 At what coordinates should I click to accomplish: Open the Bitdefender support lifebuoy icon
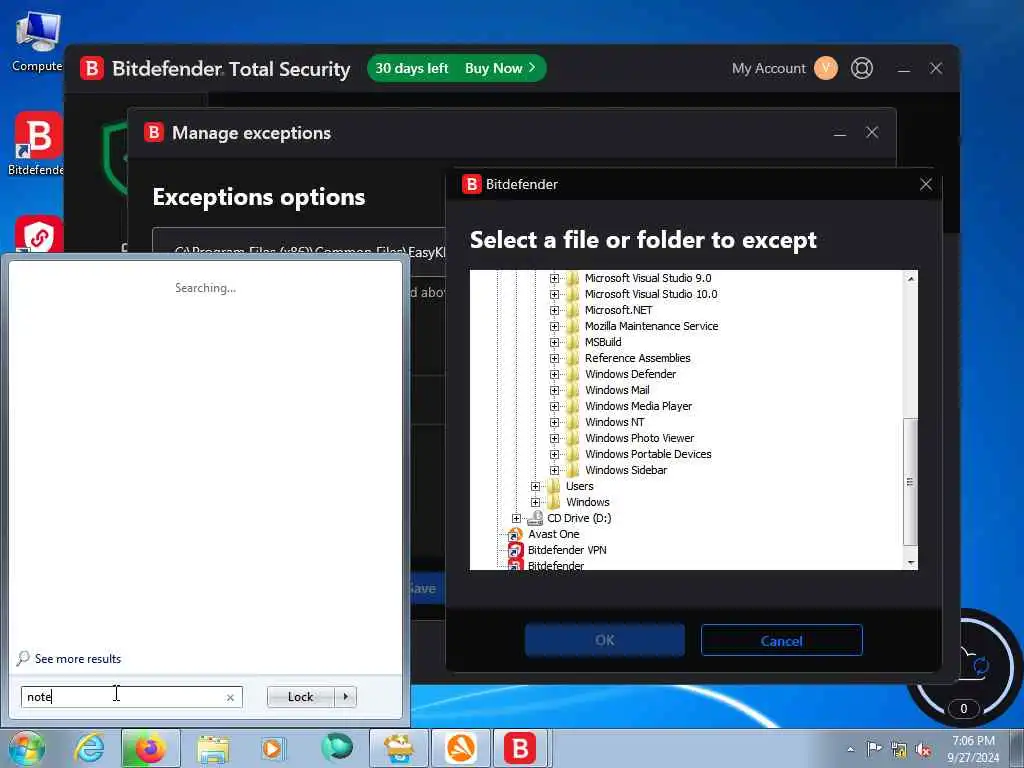click(861, 68)
